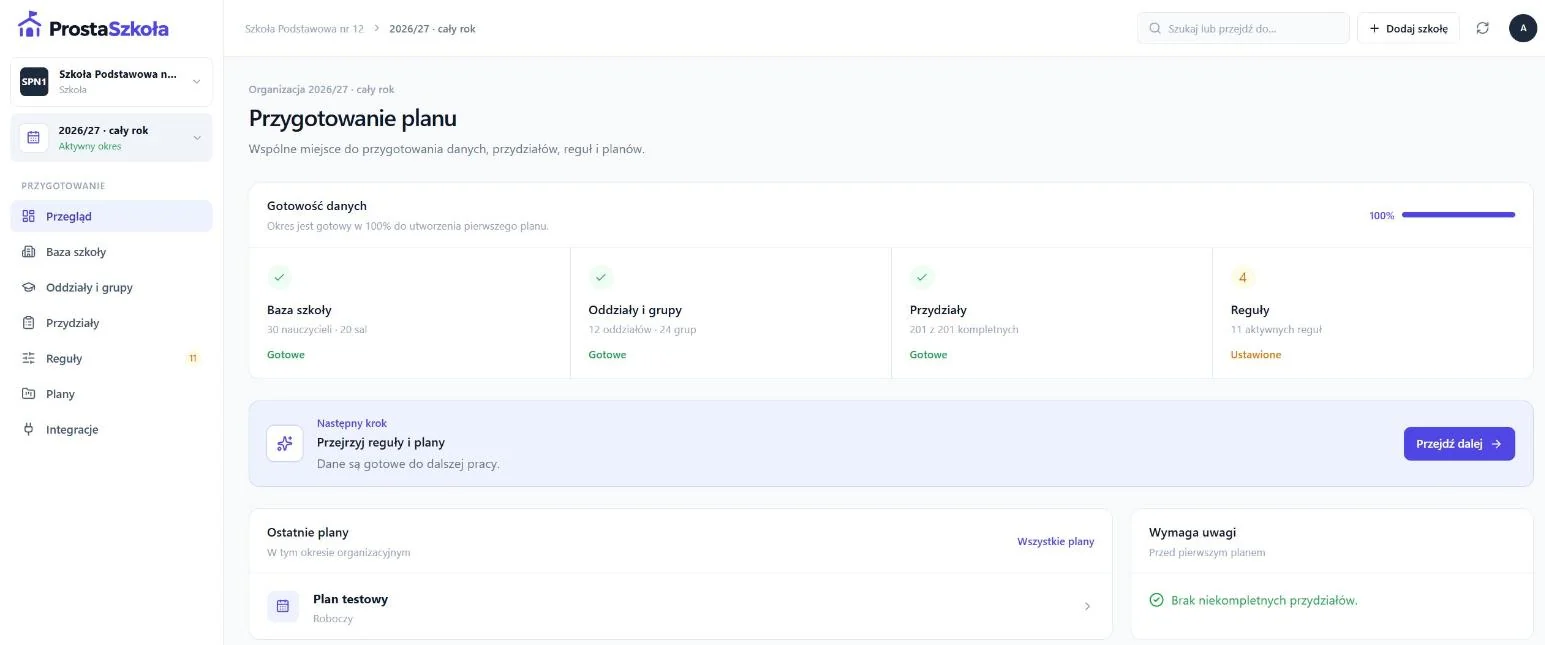Click the green check above Oddziały i grupy card
The height and width of the screenshot is (645, 1545).
(601, 277)
